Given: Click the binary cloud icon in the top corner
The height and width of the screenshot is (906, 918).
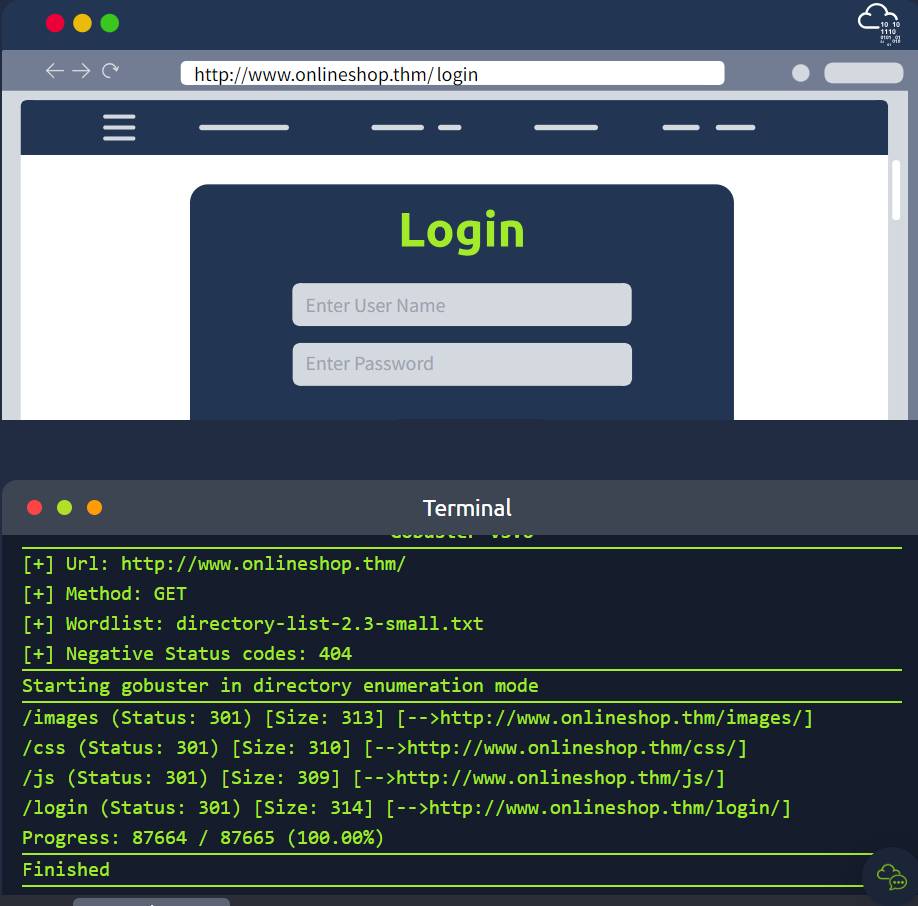Looking at the screenshot, I should 878,24.
